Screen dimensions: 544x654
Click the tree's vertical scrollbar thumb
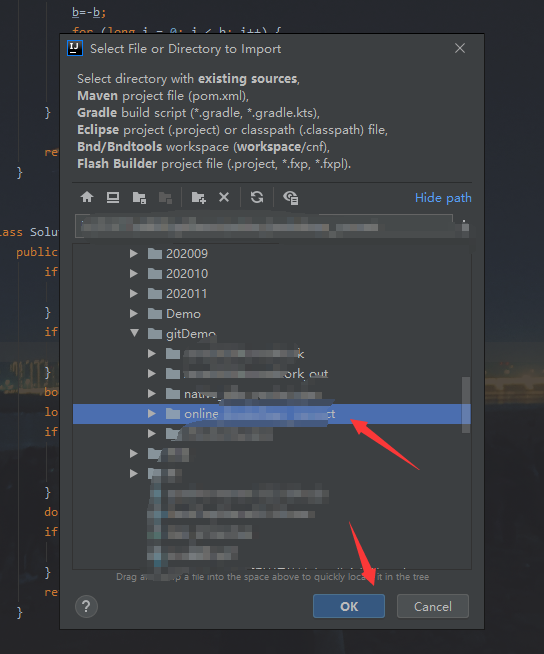click(466, 405)
